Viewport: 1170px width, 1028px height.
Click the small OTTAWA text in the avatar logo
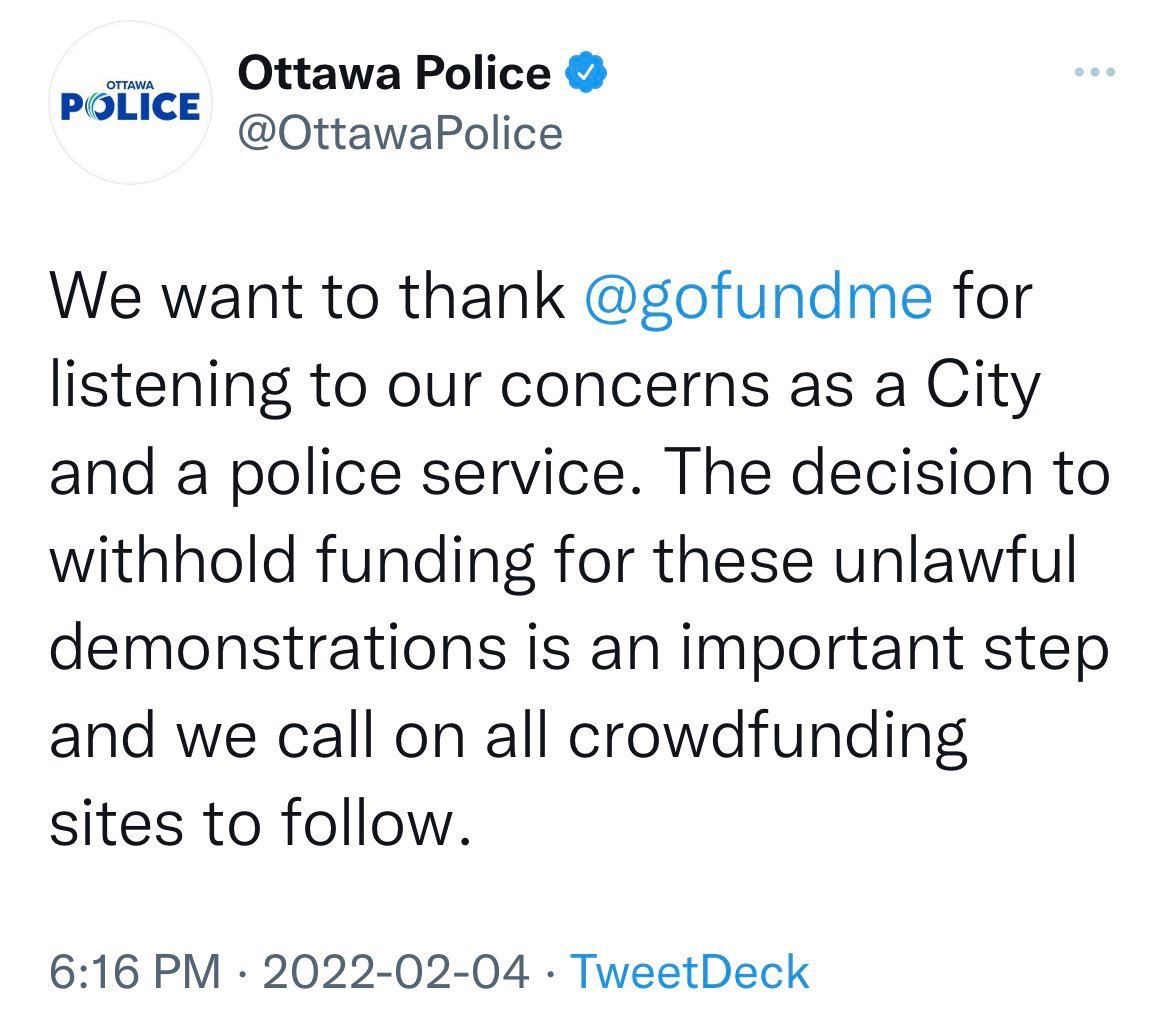click(131, 86)
